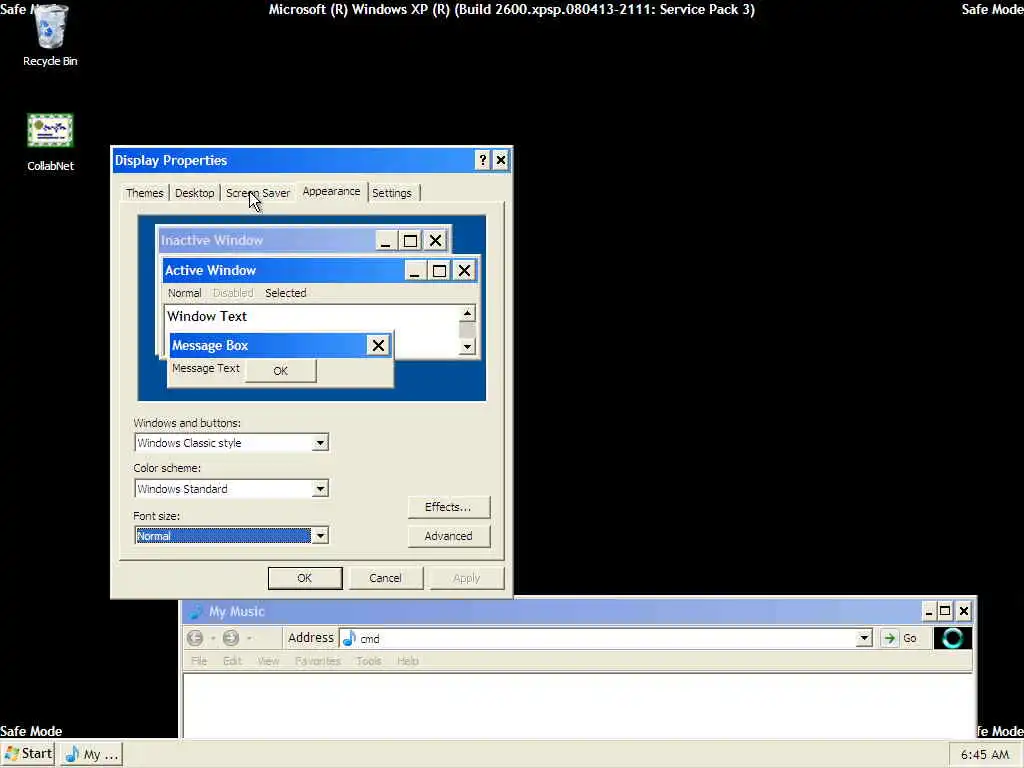The width and height of the screenshot is (1024, 768).
Task: Minimize the My Music window
Action: tap(929, 611)
